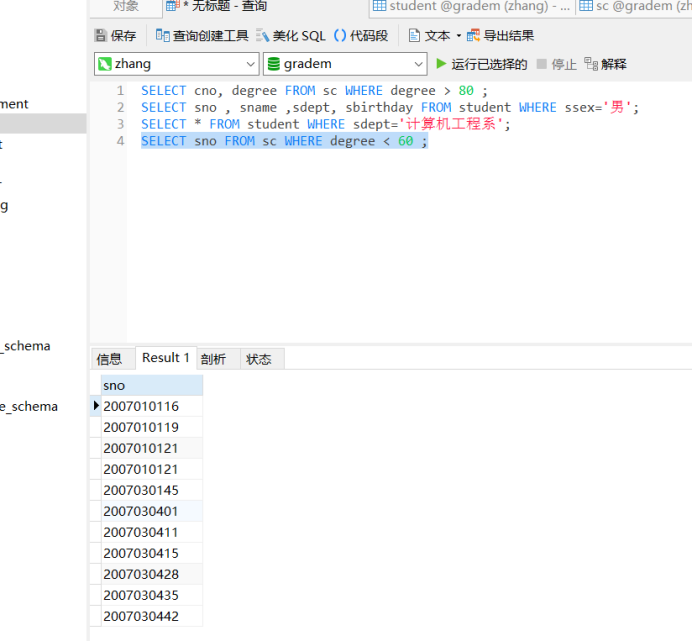Select result cell 2007030145
Viewport: 693px width, 641px height.
pyautogui.click(x=152, y=490)
